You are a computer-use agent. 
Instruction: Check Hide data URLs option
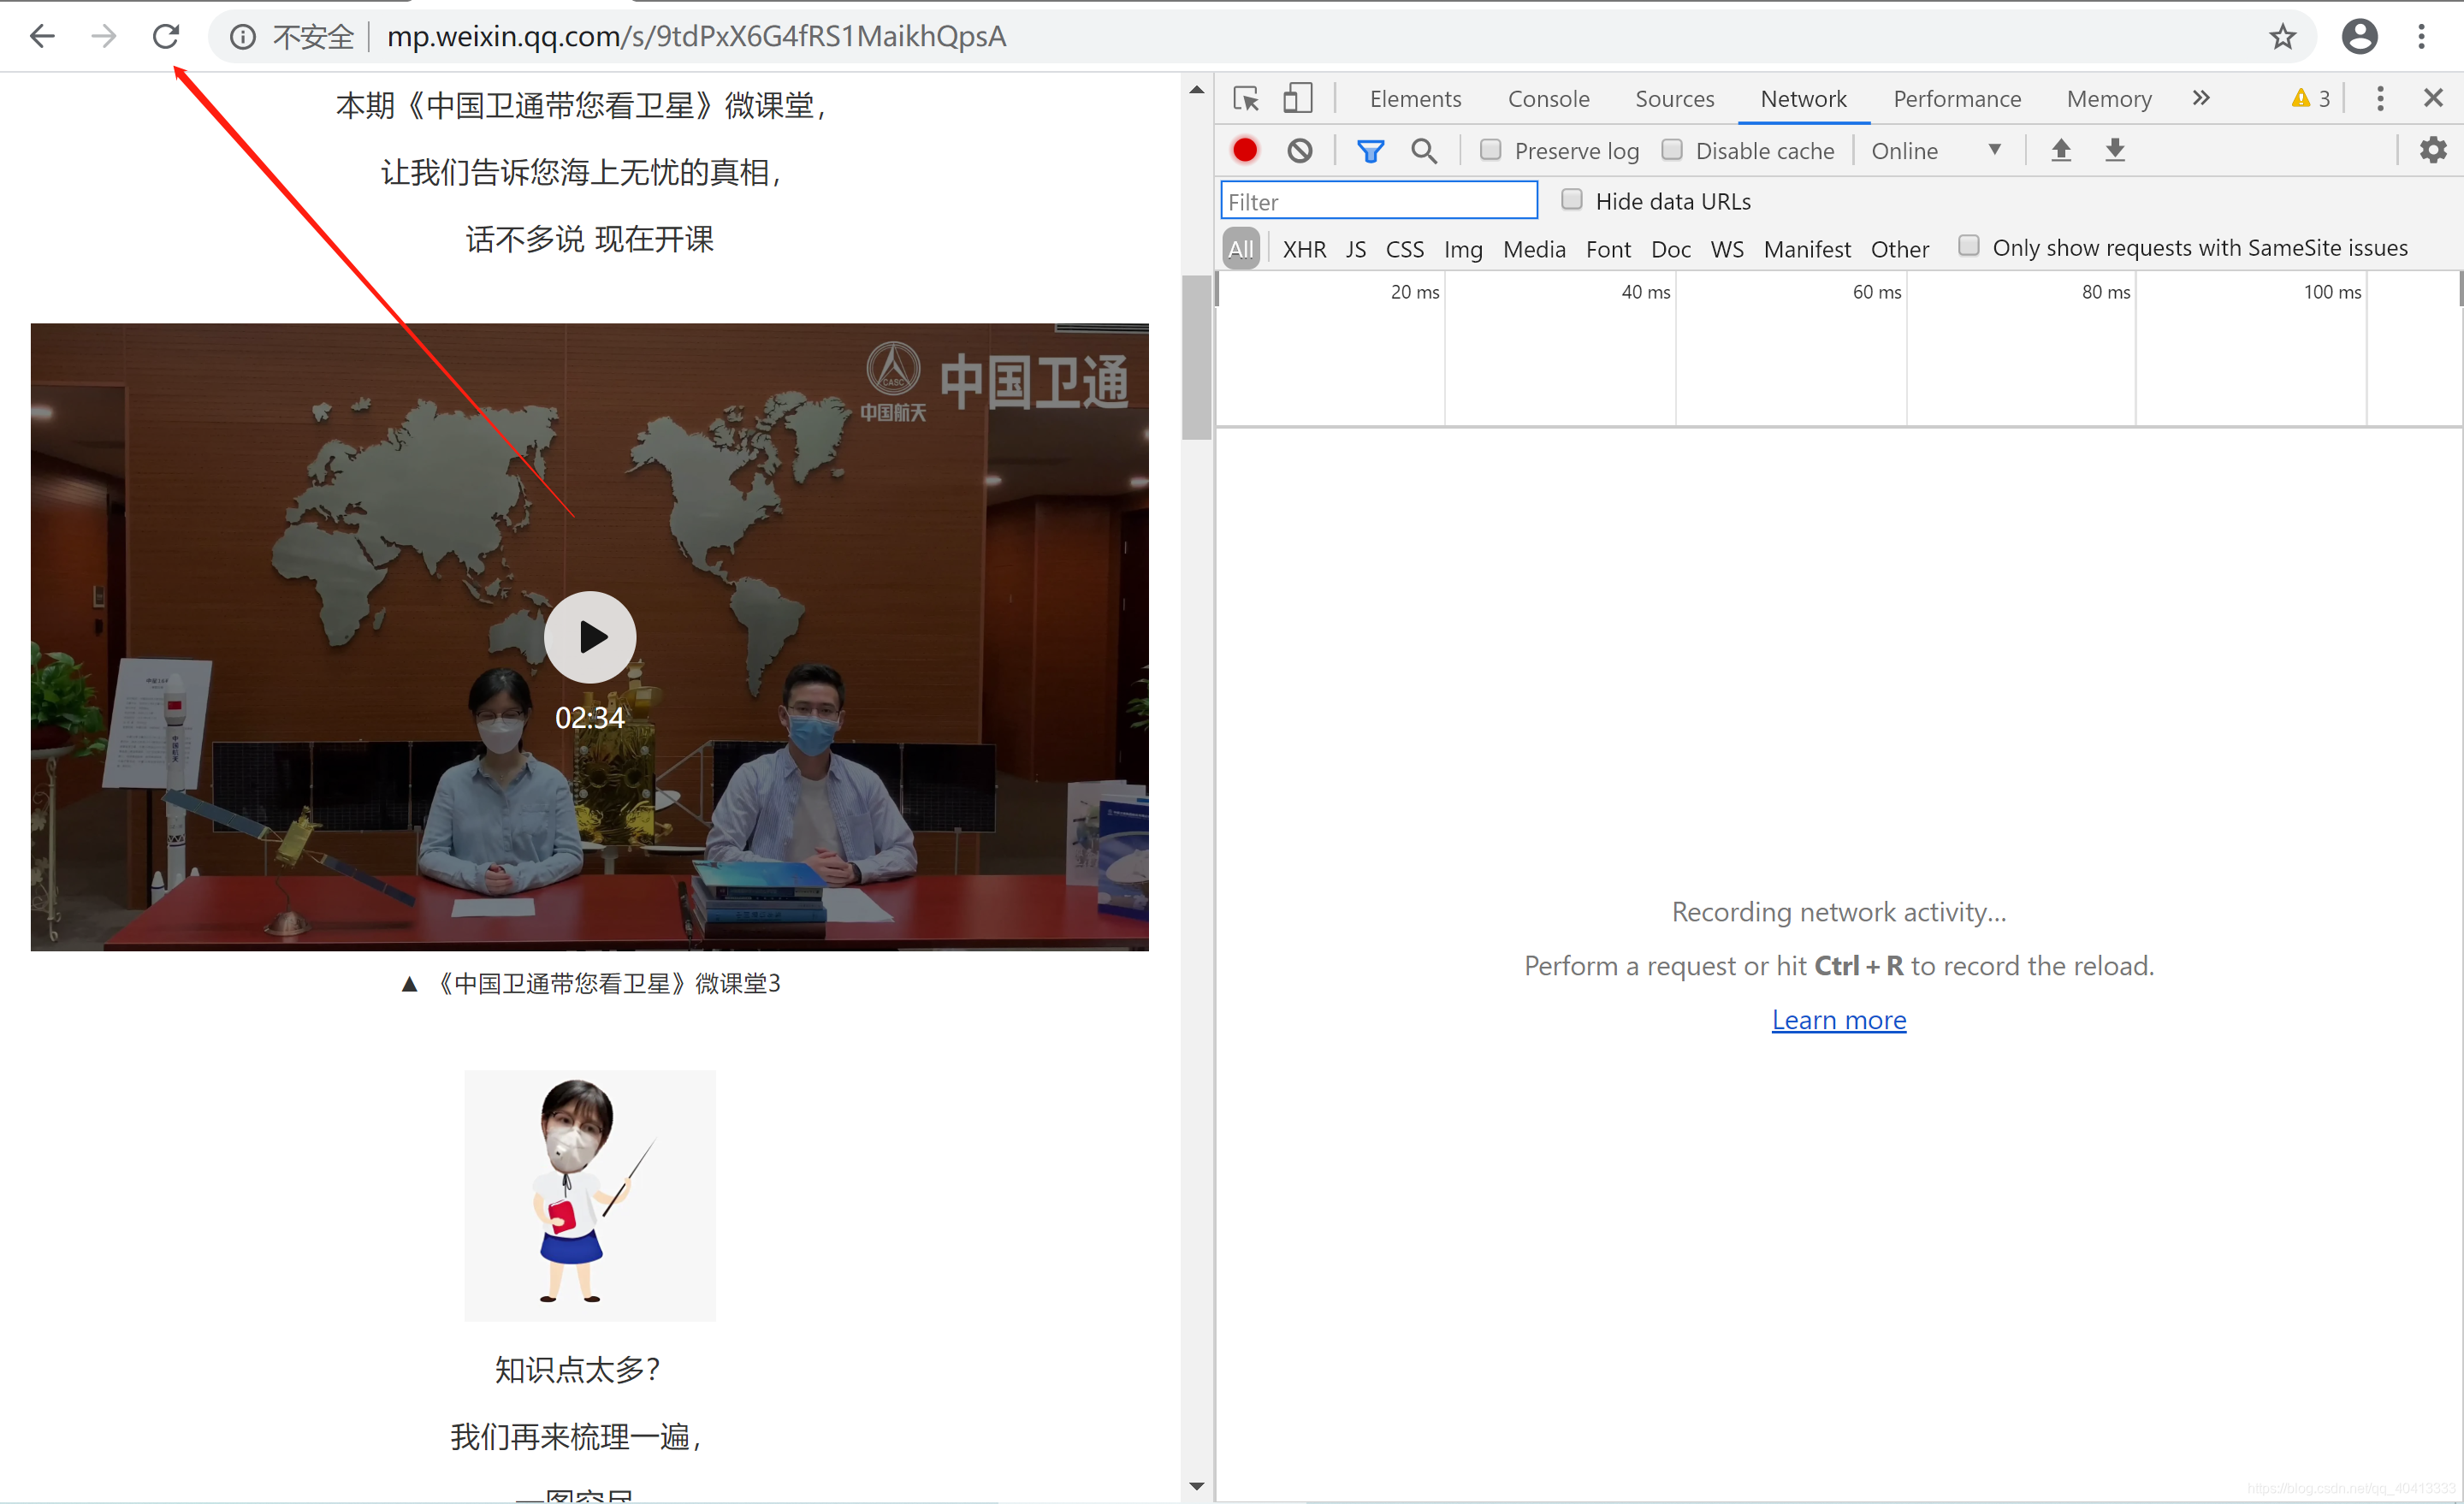point(1572,200)
